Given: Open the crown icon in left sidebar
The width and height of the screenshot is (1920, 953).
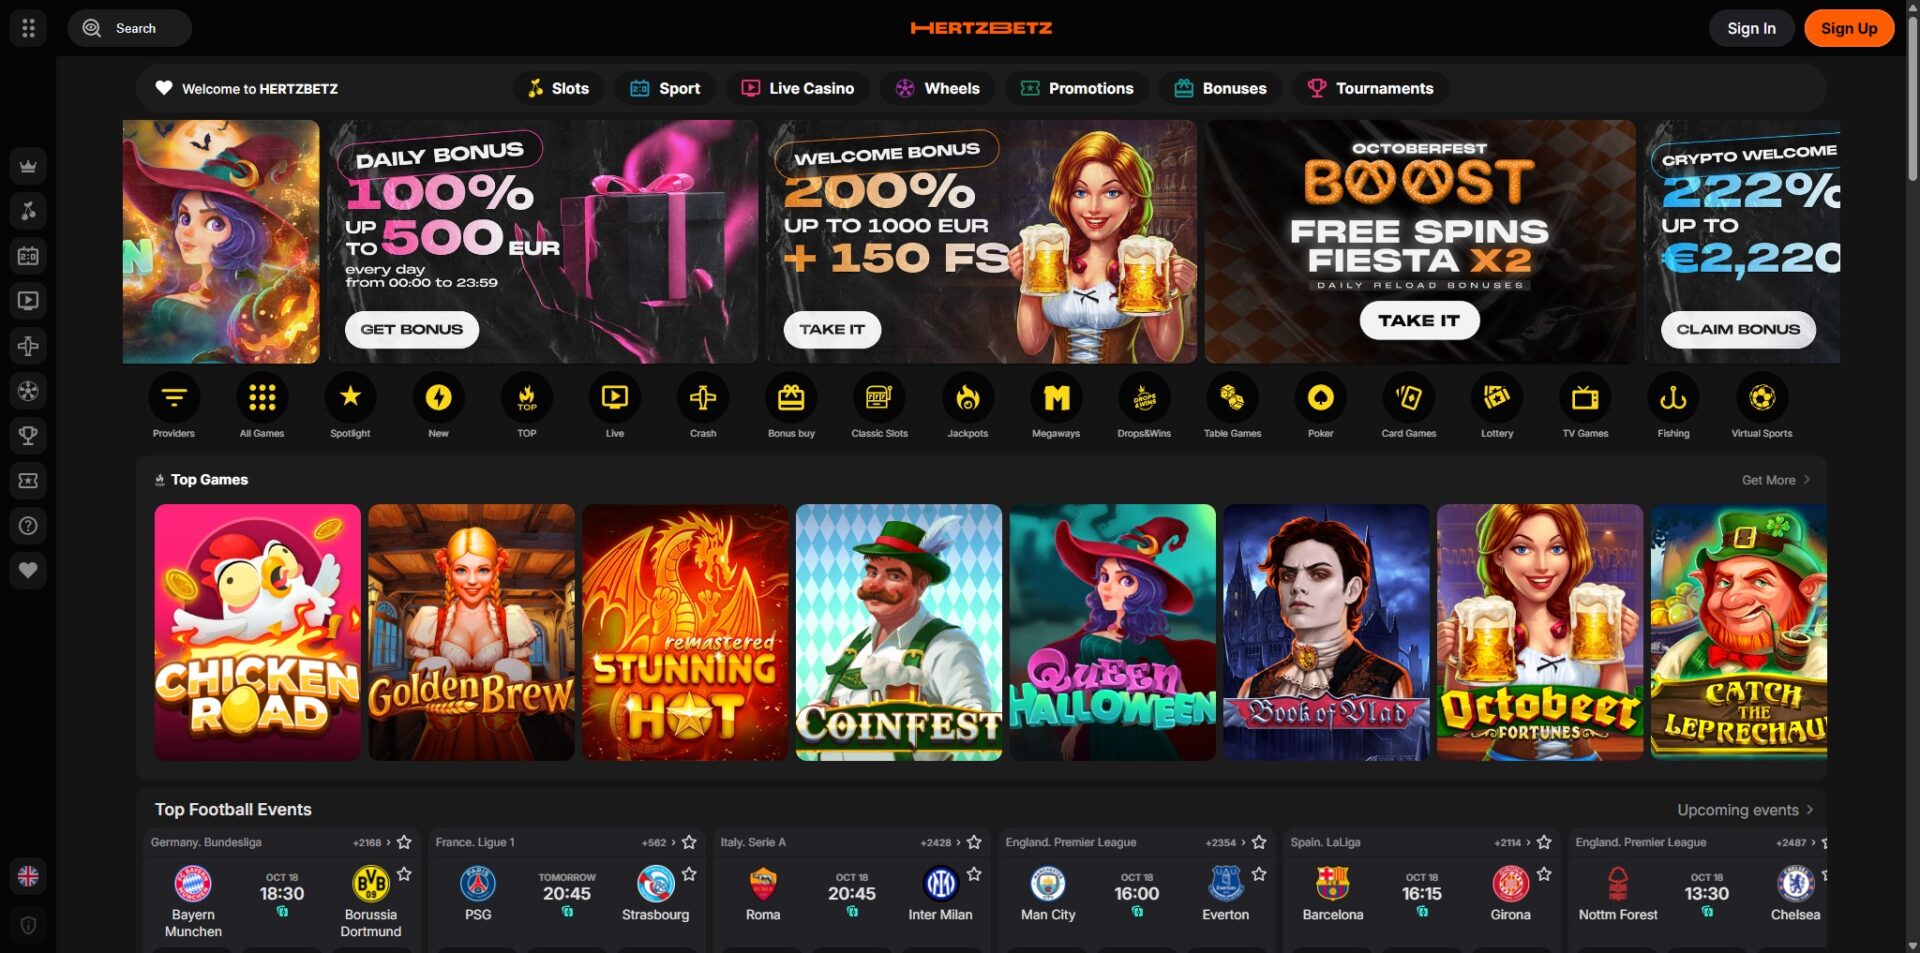Looking at the screenshot, I should coord(28,166).
